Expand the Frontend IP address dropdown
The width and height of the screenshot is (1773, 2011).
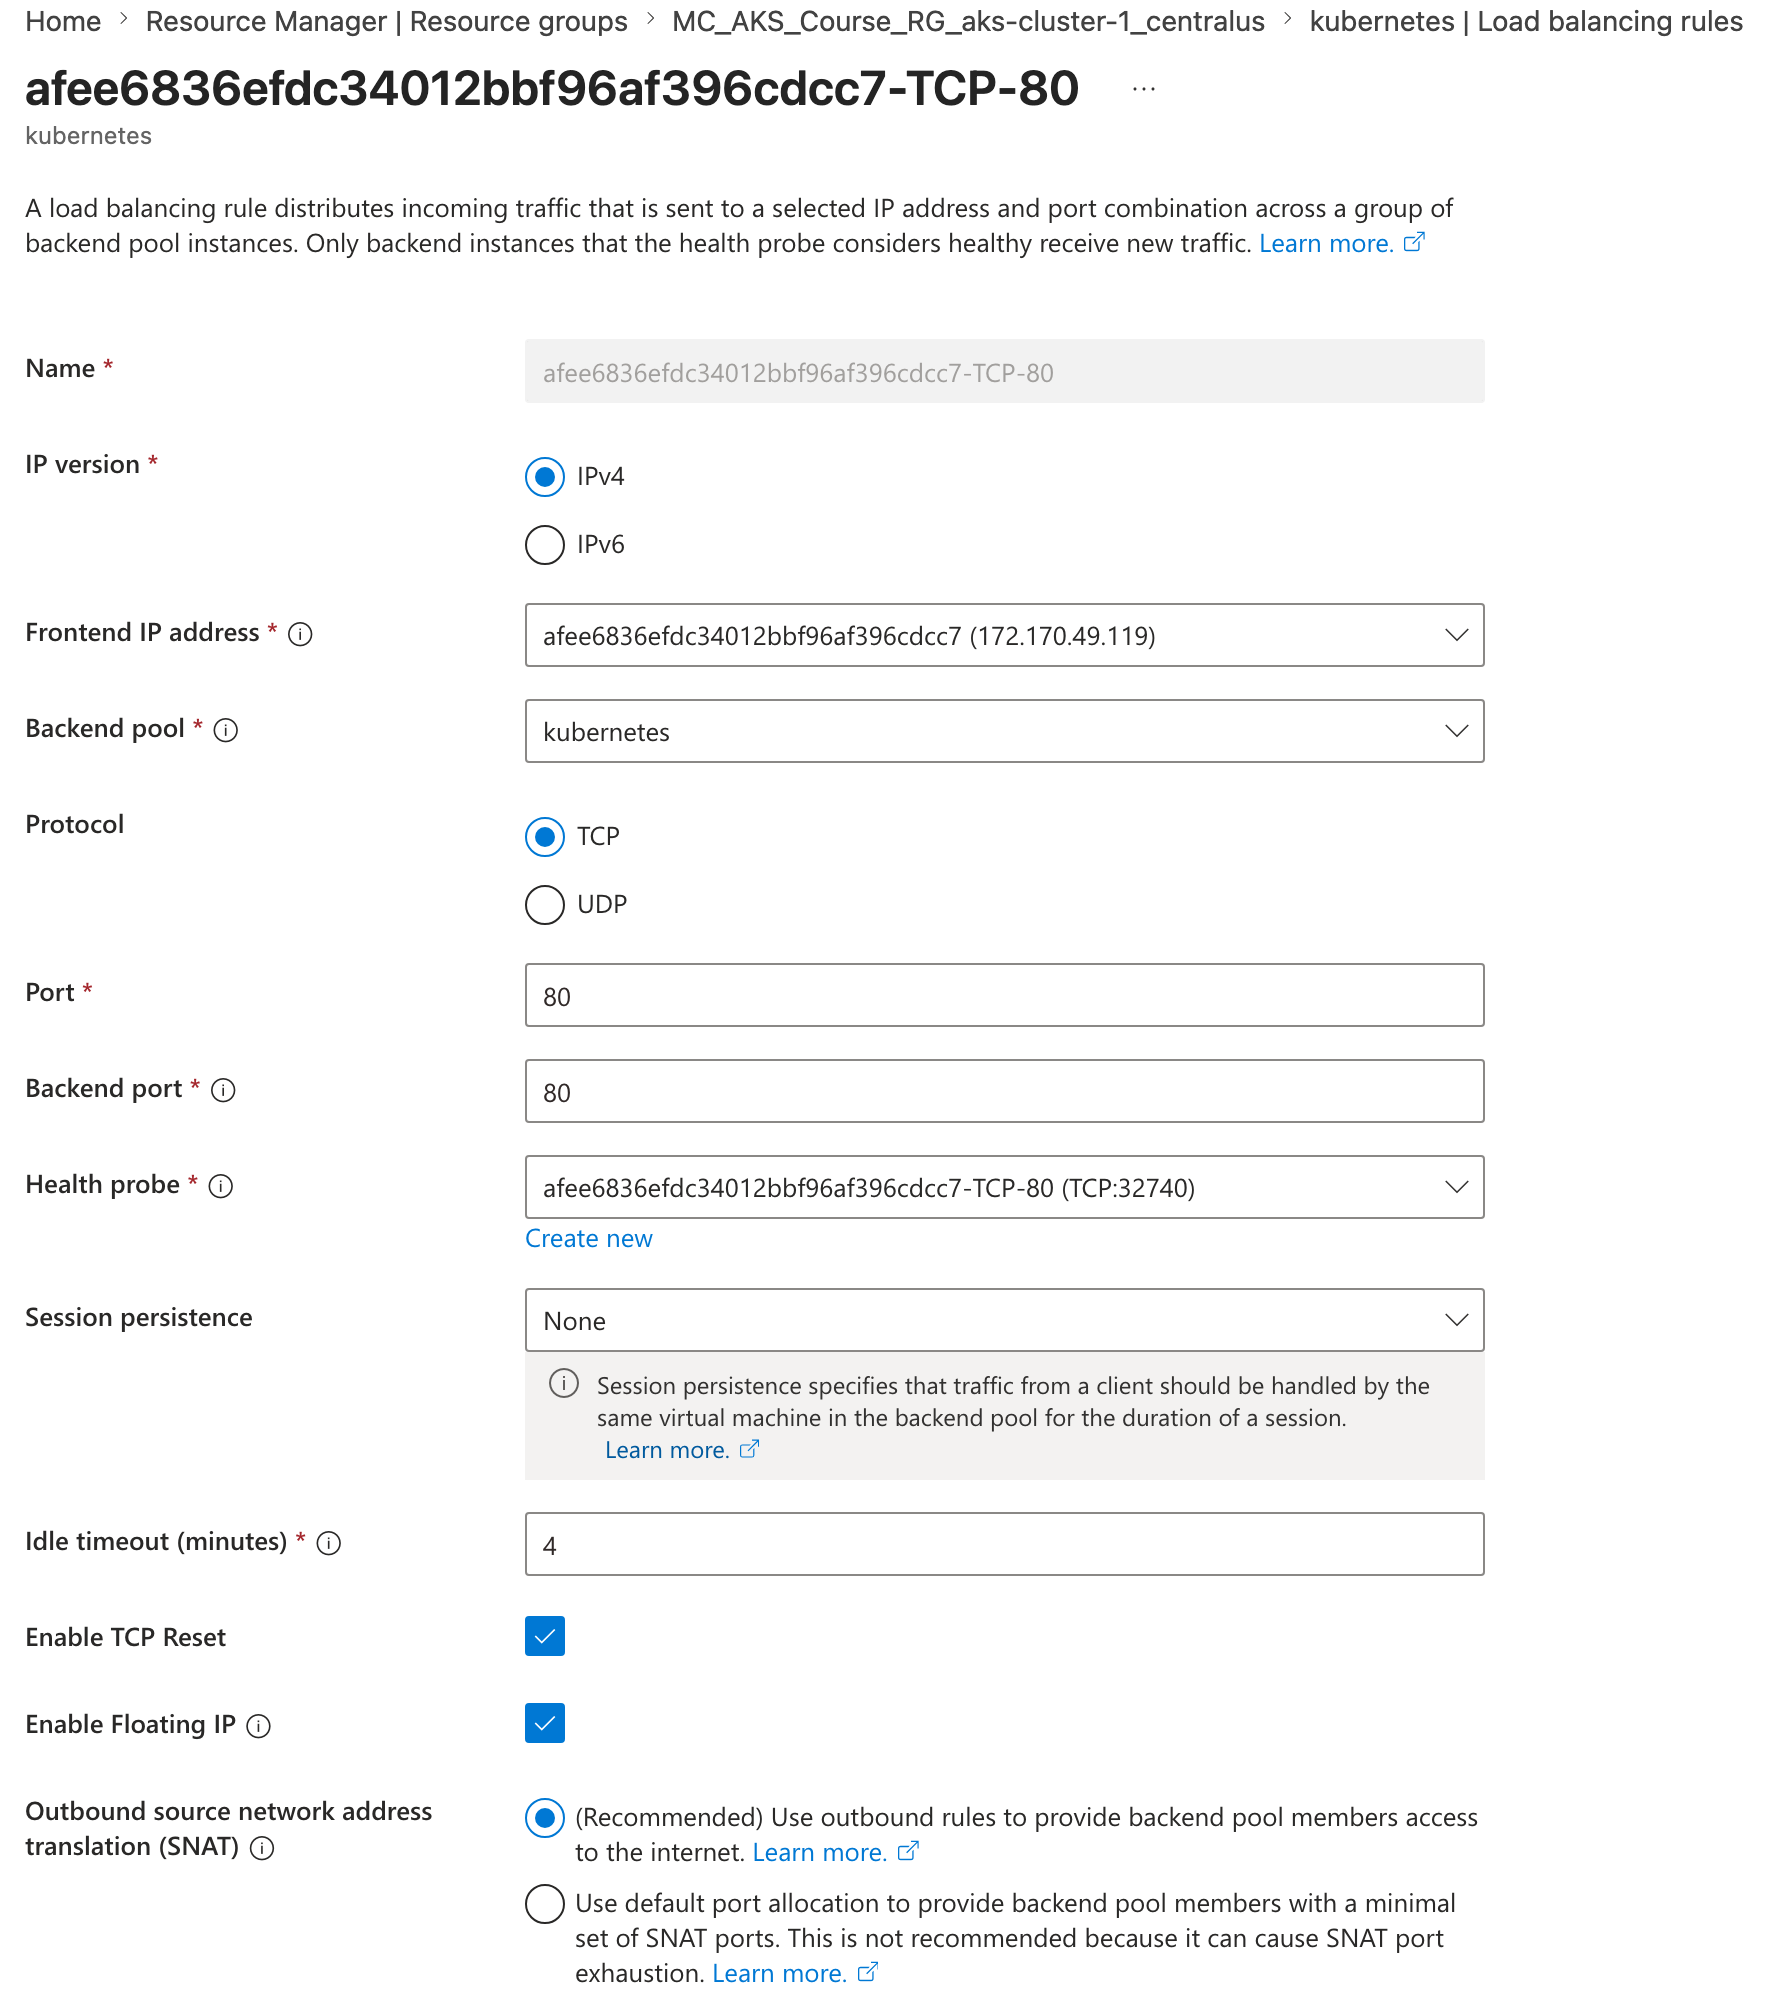pos(1004,635)
